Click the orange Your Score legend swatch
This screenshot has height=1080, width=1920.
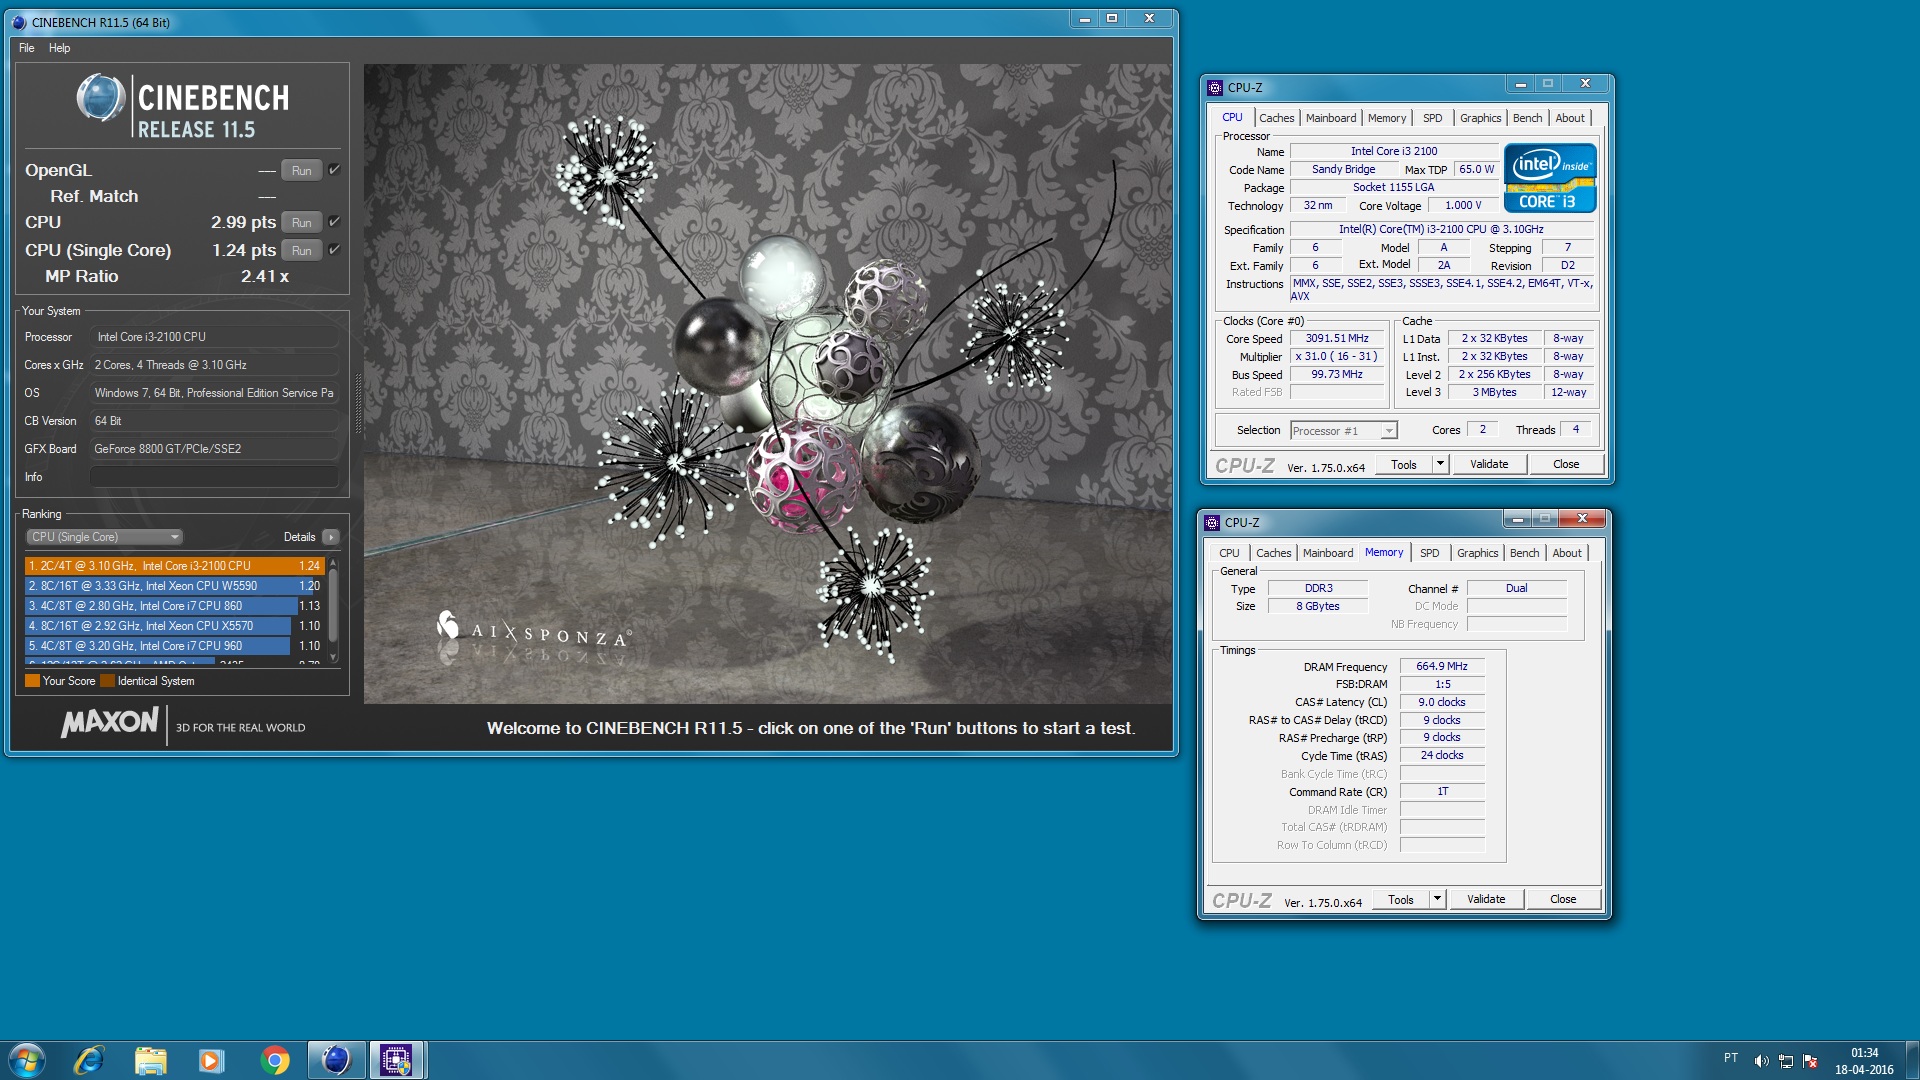[x=32, y=681]
